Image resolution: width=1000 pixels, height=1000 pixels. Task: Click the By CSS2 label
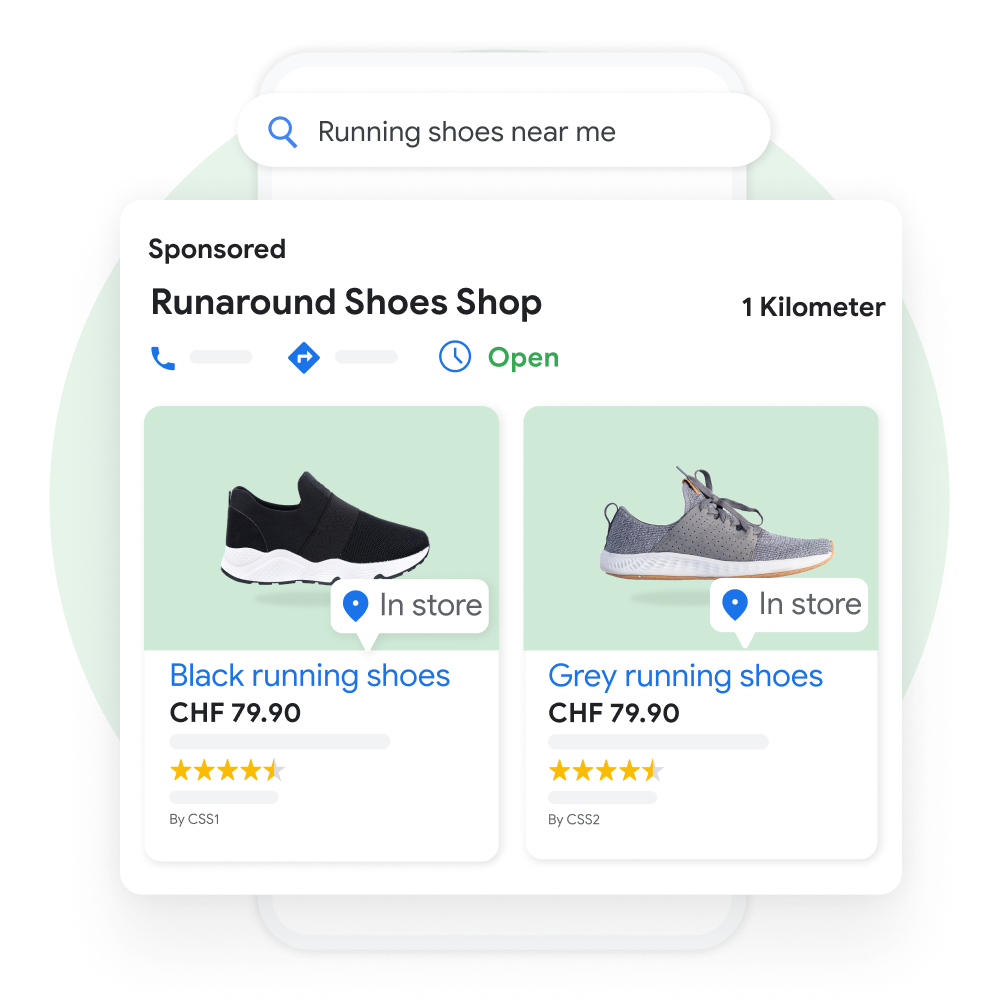[x=574, y=820]
